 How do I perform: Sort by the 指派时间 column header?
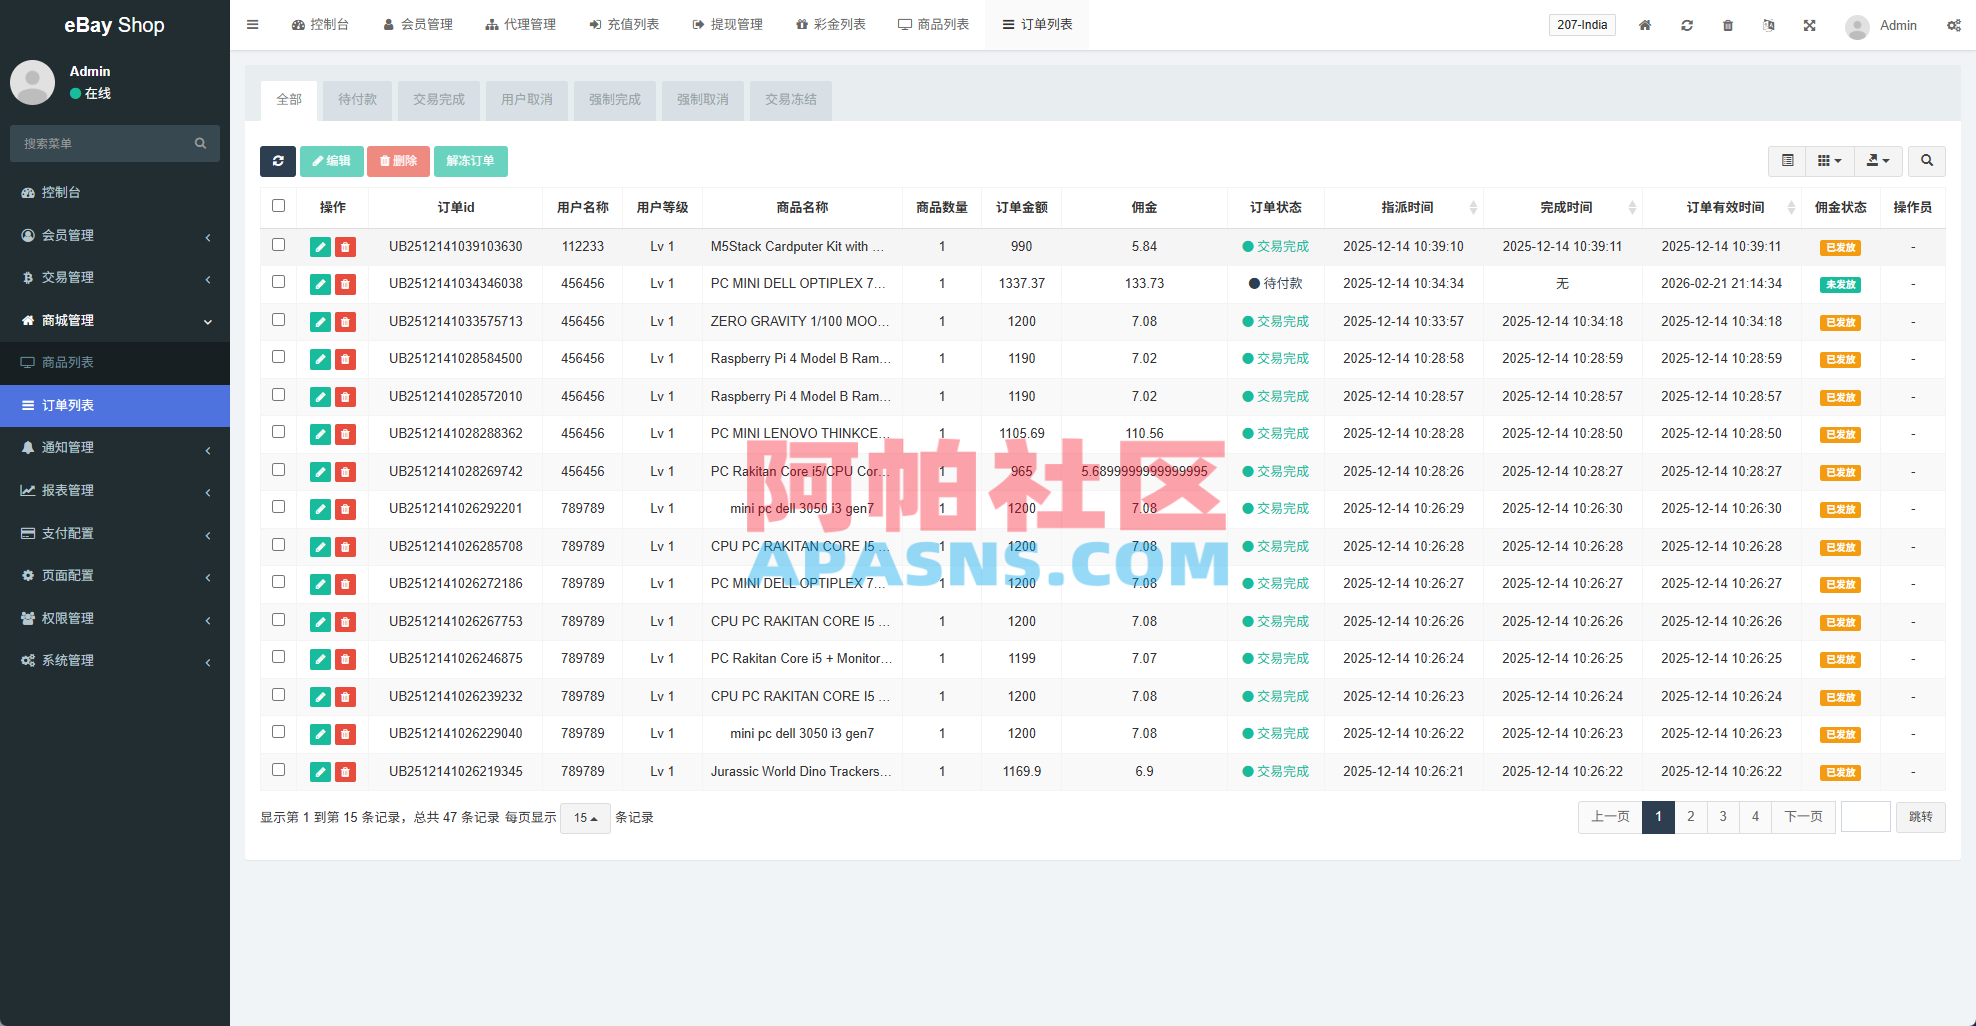[x=1407, y=207]
